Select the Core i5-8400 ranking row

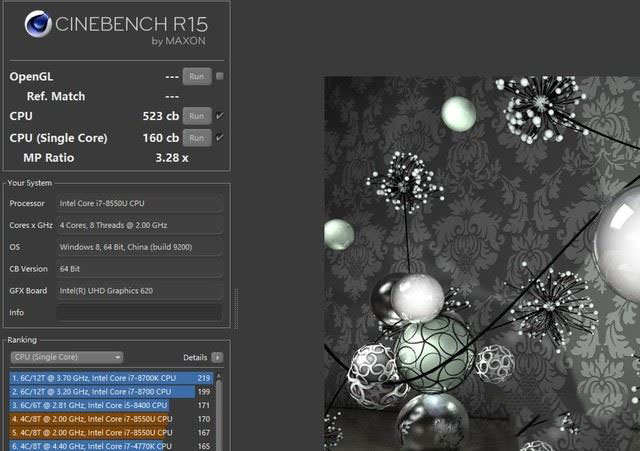pyautogui.click(x=110, y=406)
